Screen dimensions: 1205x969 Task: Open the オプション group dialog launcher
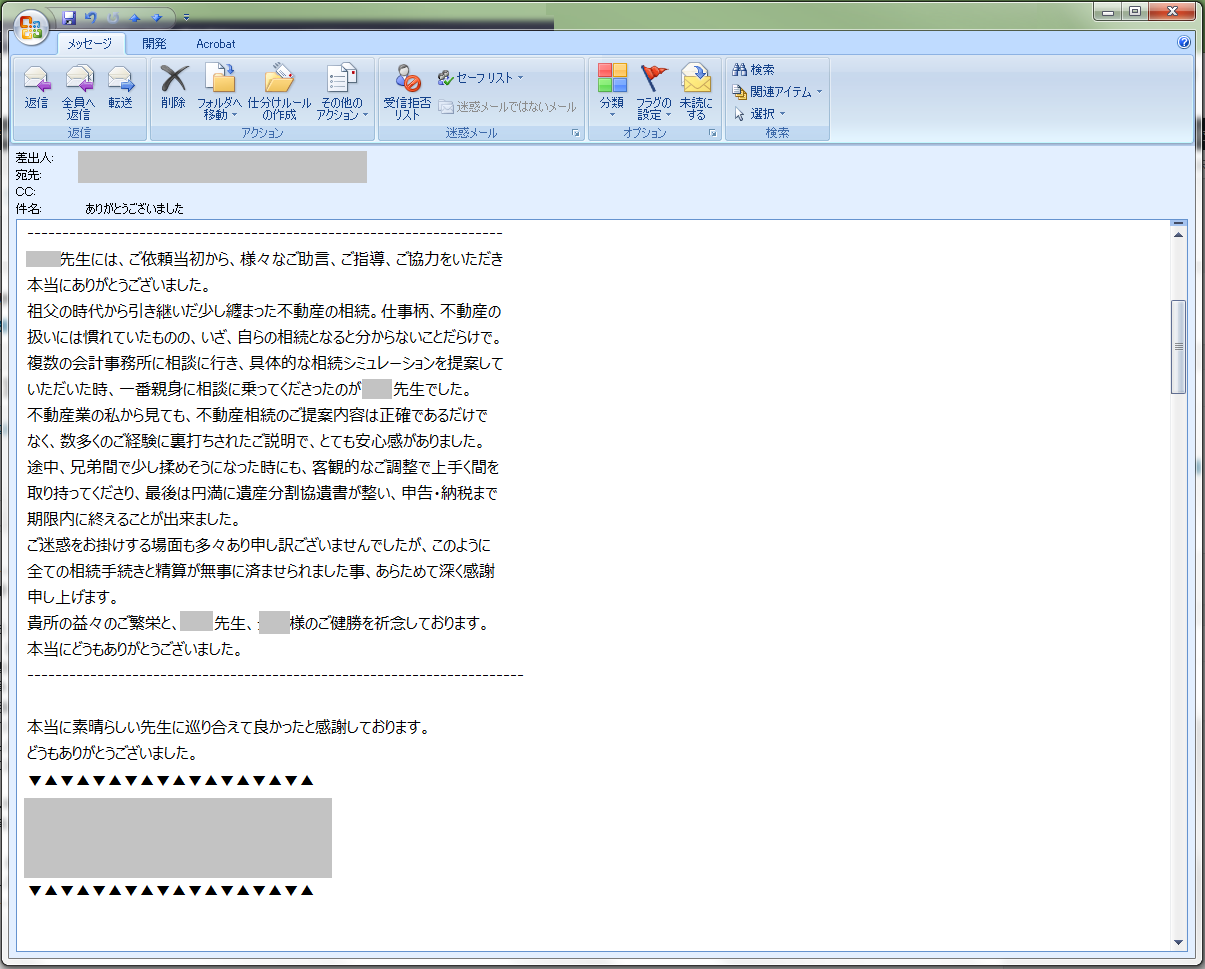713,133
